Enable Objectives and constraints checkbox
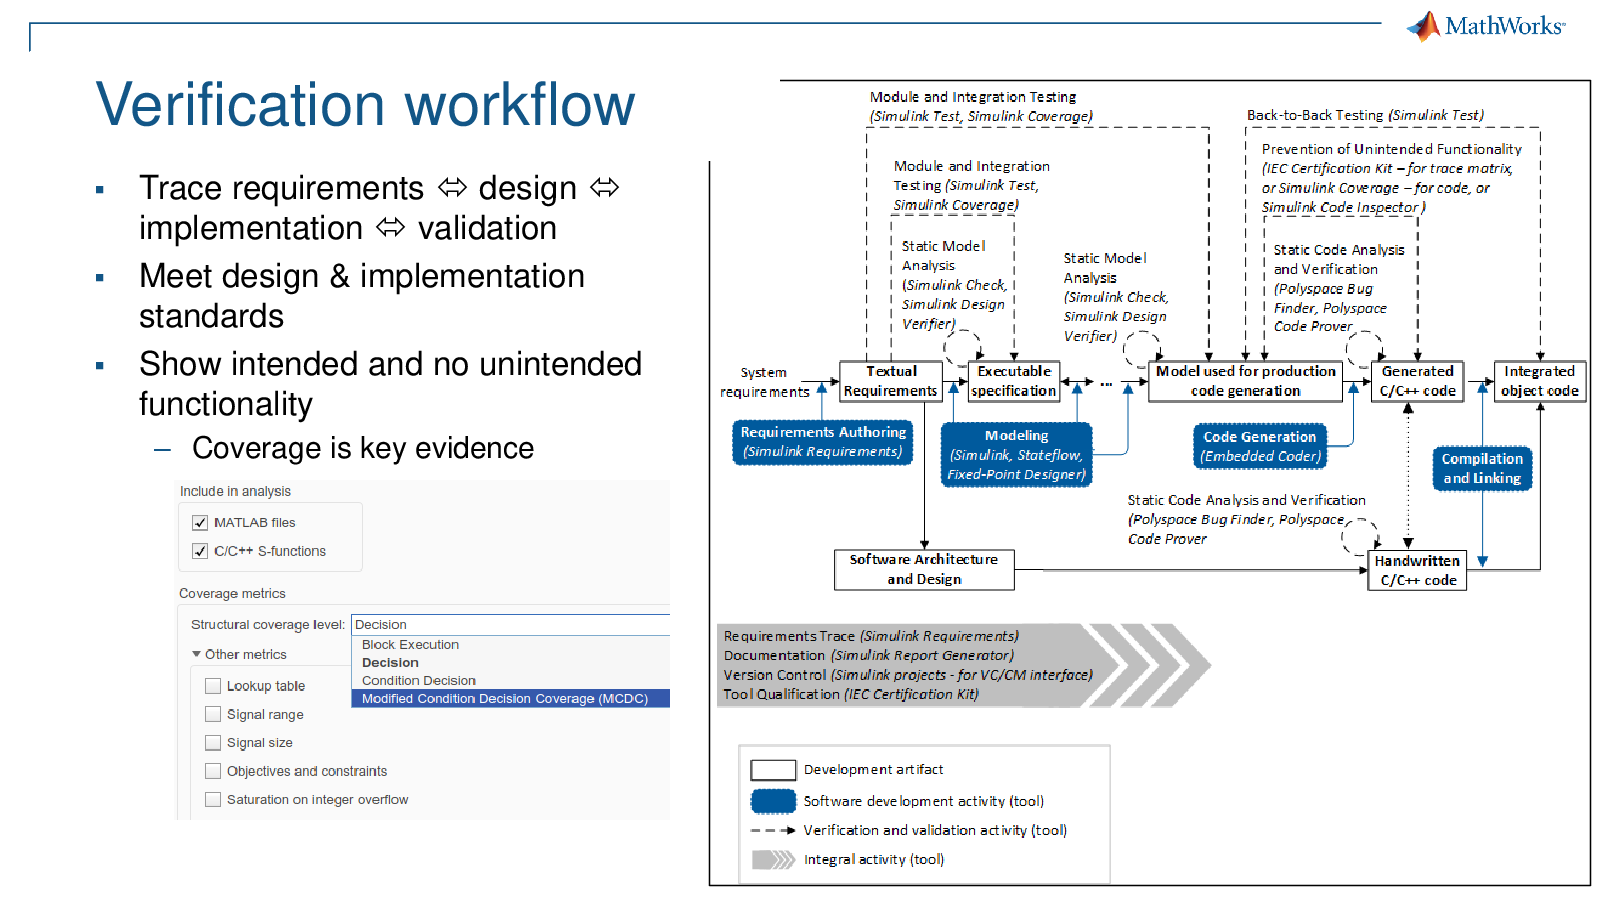 (x=213, y=771)
